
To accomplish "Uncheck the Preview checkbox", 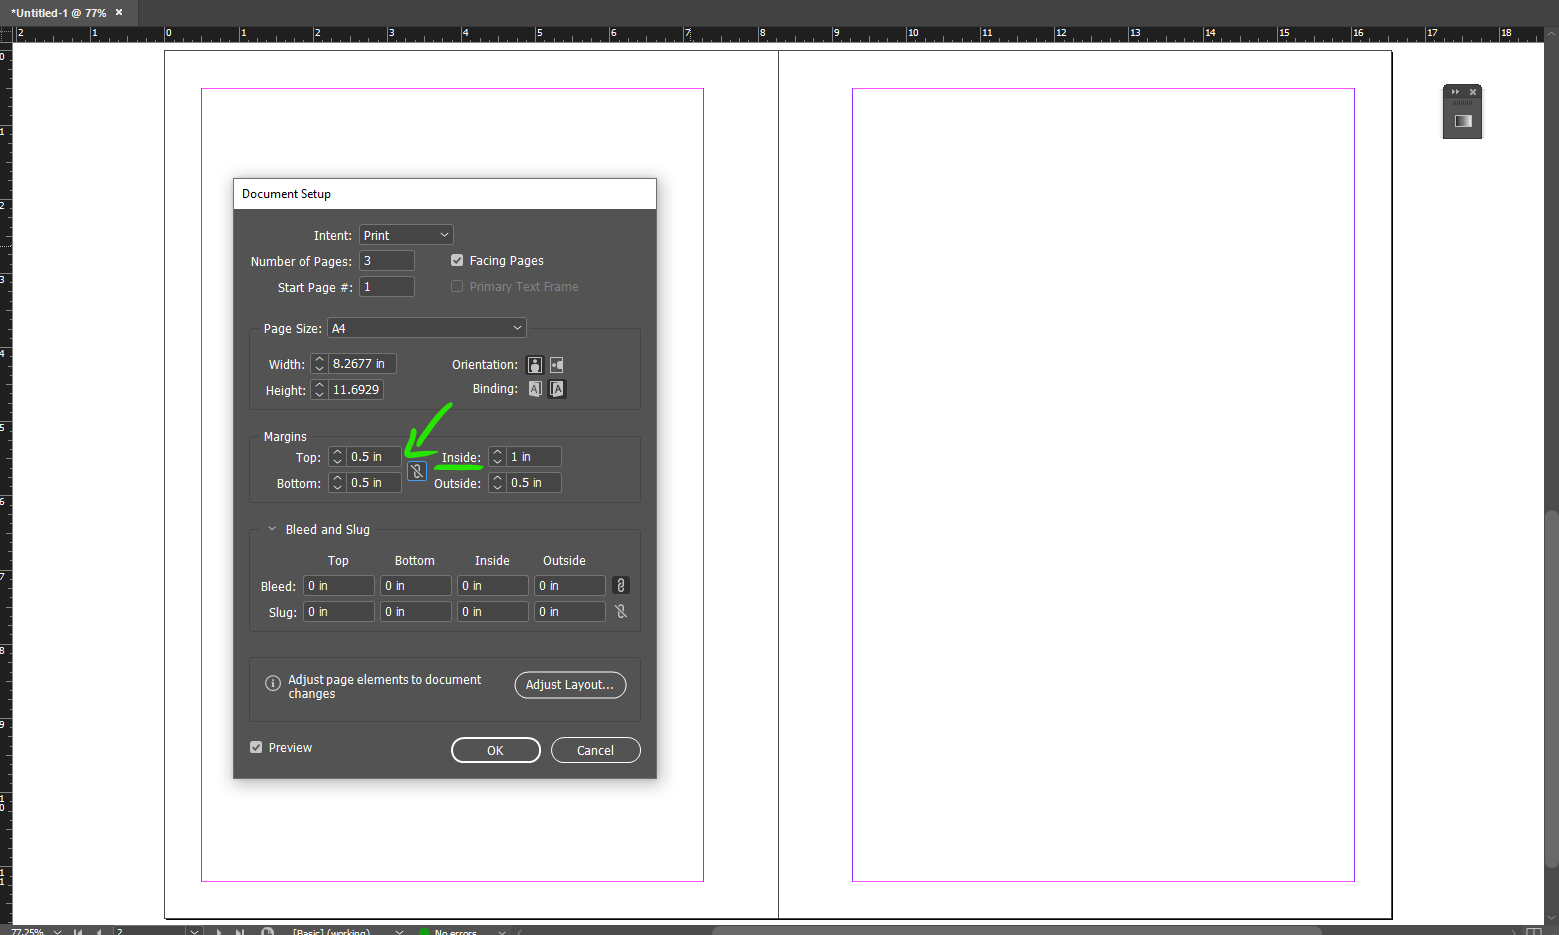I will [x=256, y=748].
